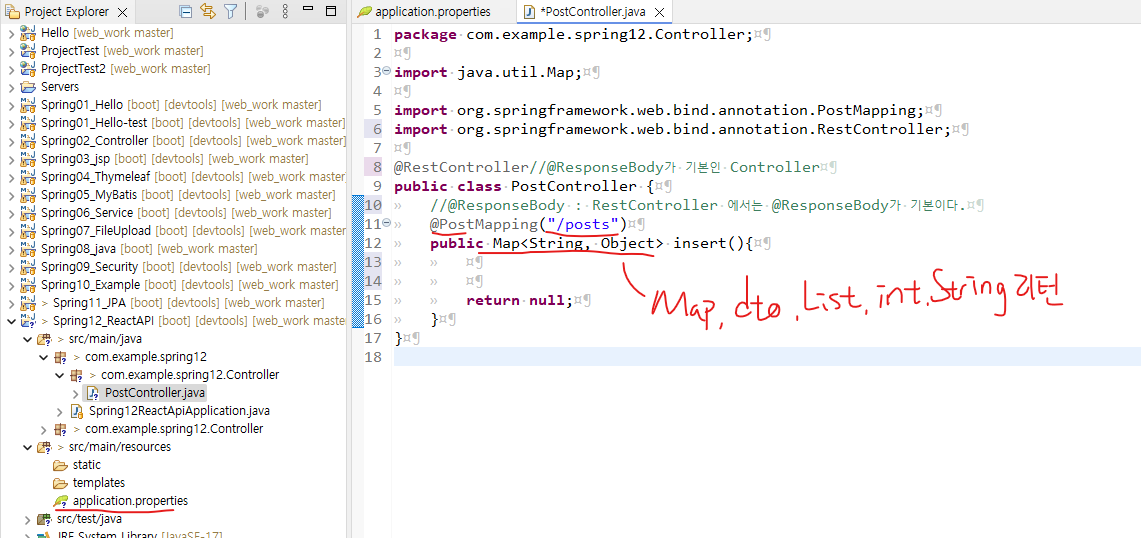
Task: Expand the PostController.java file node
Action: pos(76,393)
